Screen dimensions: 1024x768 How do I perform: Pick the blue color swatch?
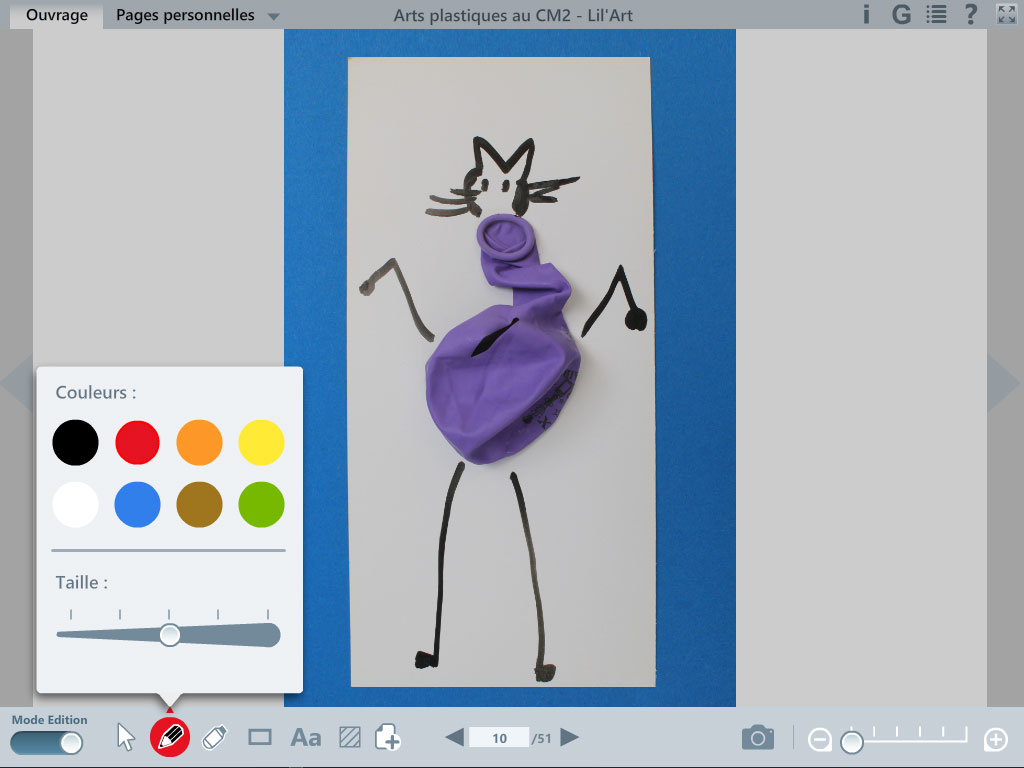point(137,504)
